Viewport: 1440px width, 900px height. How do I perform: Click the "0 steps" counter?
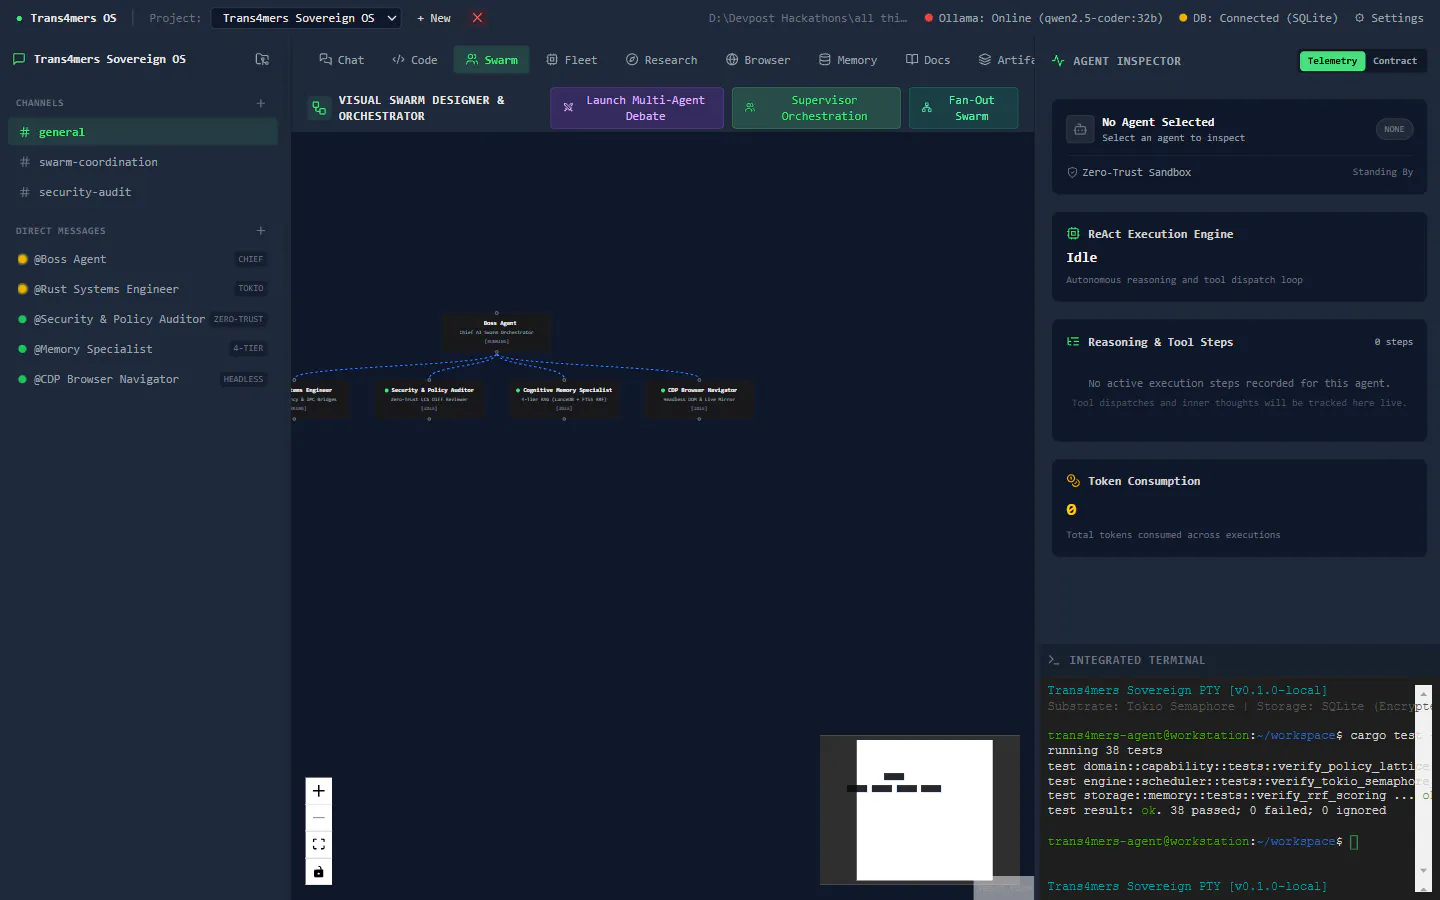[x=1393, y=342]
